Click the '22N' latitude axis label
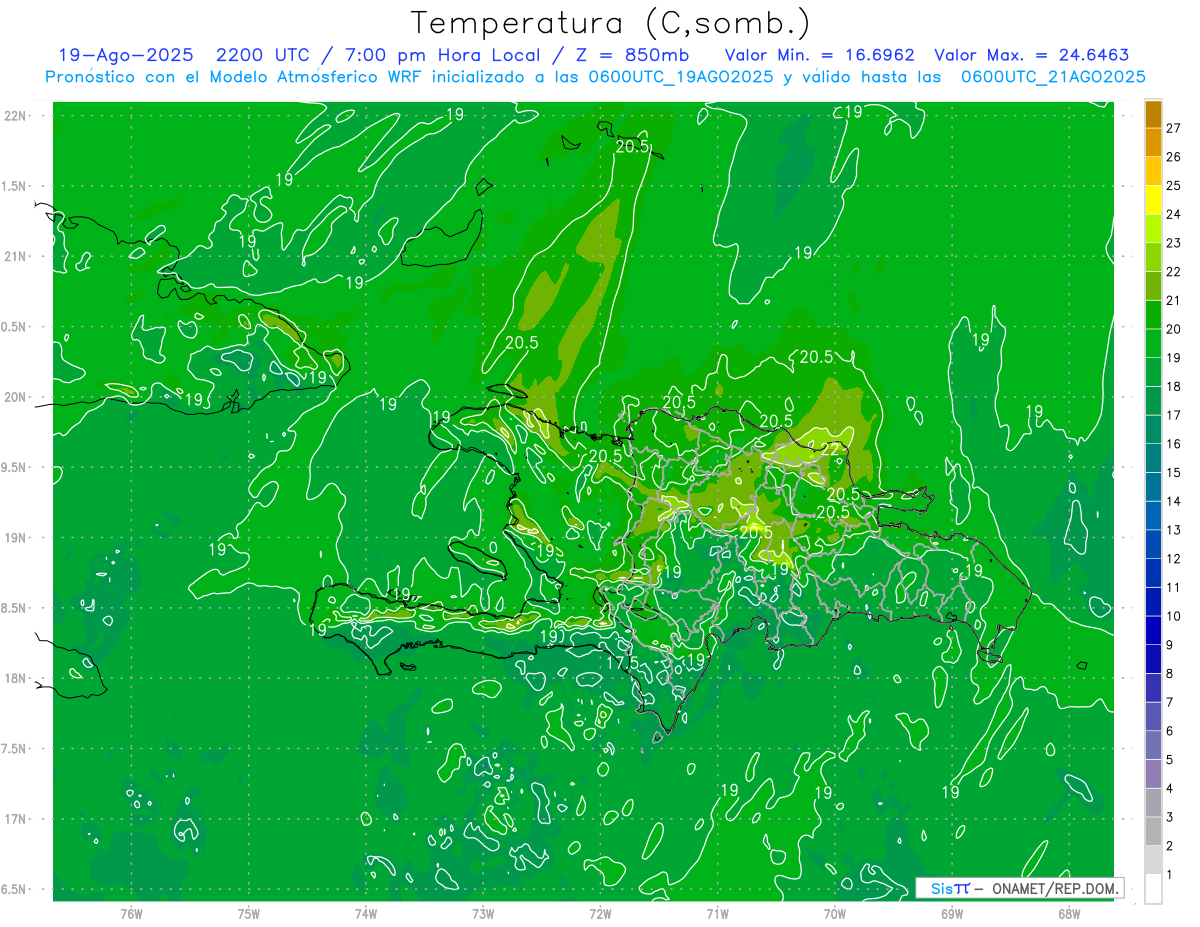 coord(17,116)
